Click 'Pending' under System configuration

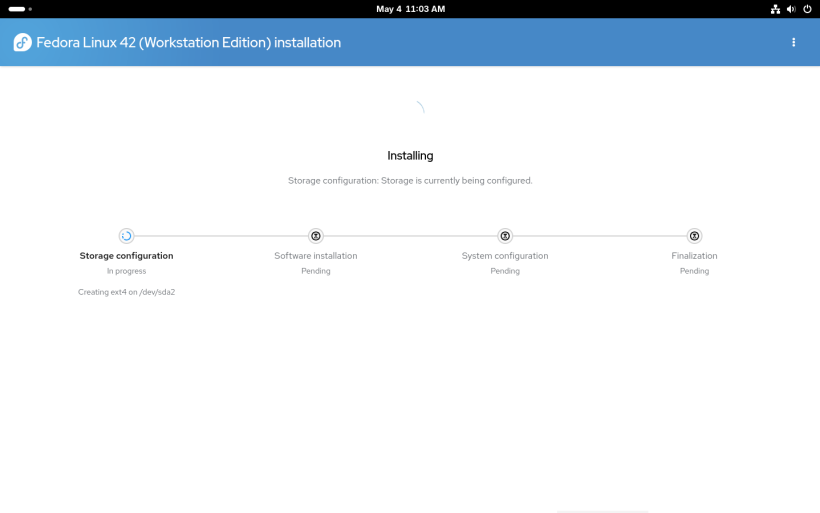tap(505, 271)
